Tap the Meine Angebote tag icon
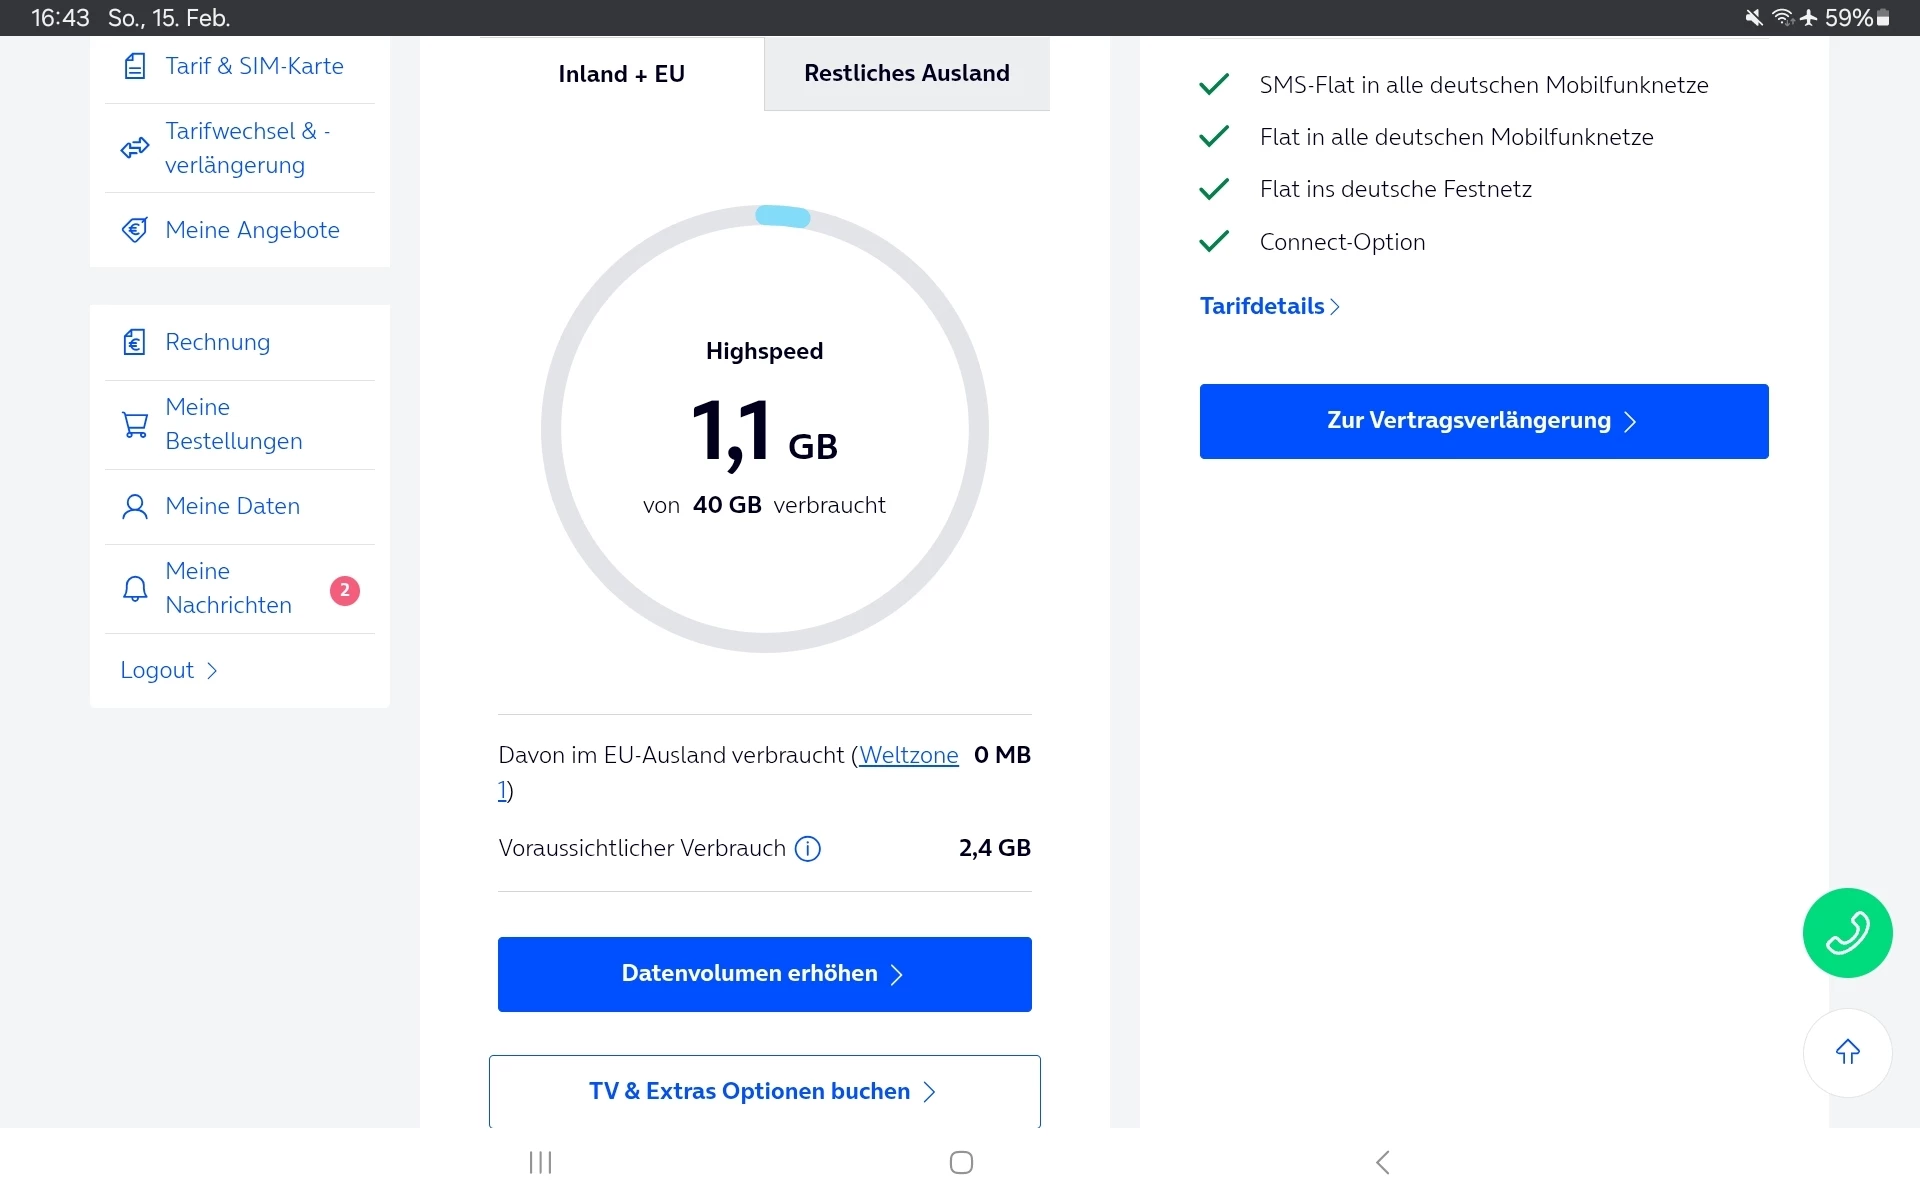Screen dimensions: 1920x1200 pyautogui.click(x=135, y=231)
